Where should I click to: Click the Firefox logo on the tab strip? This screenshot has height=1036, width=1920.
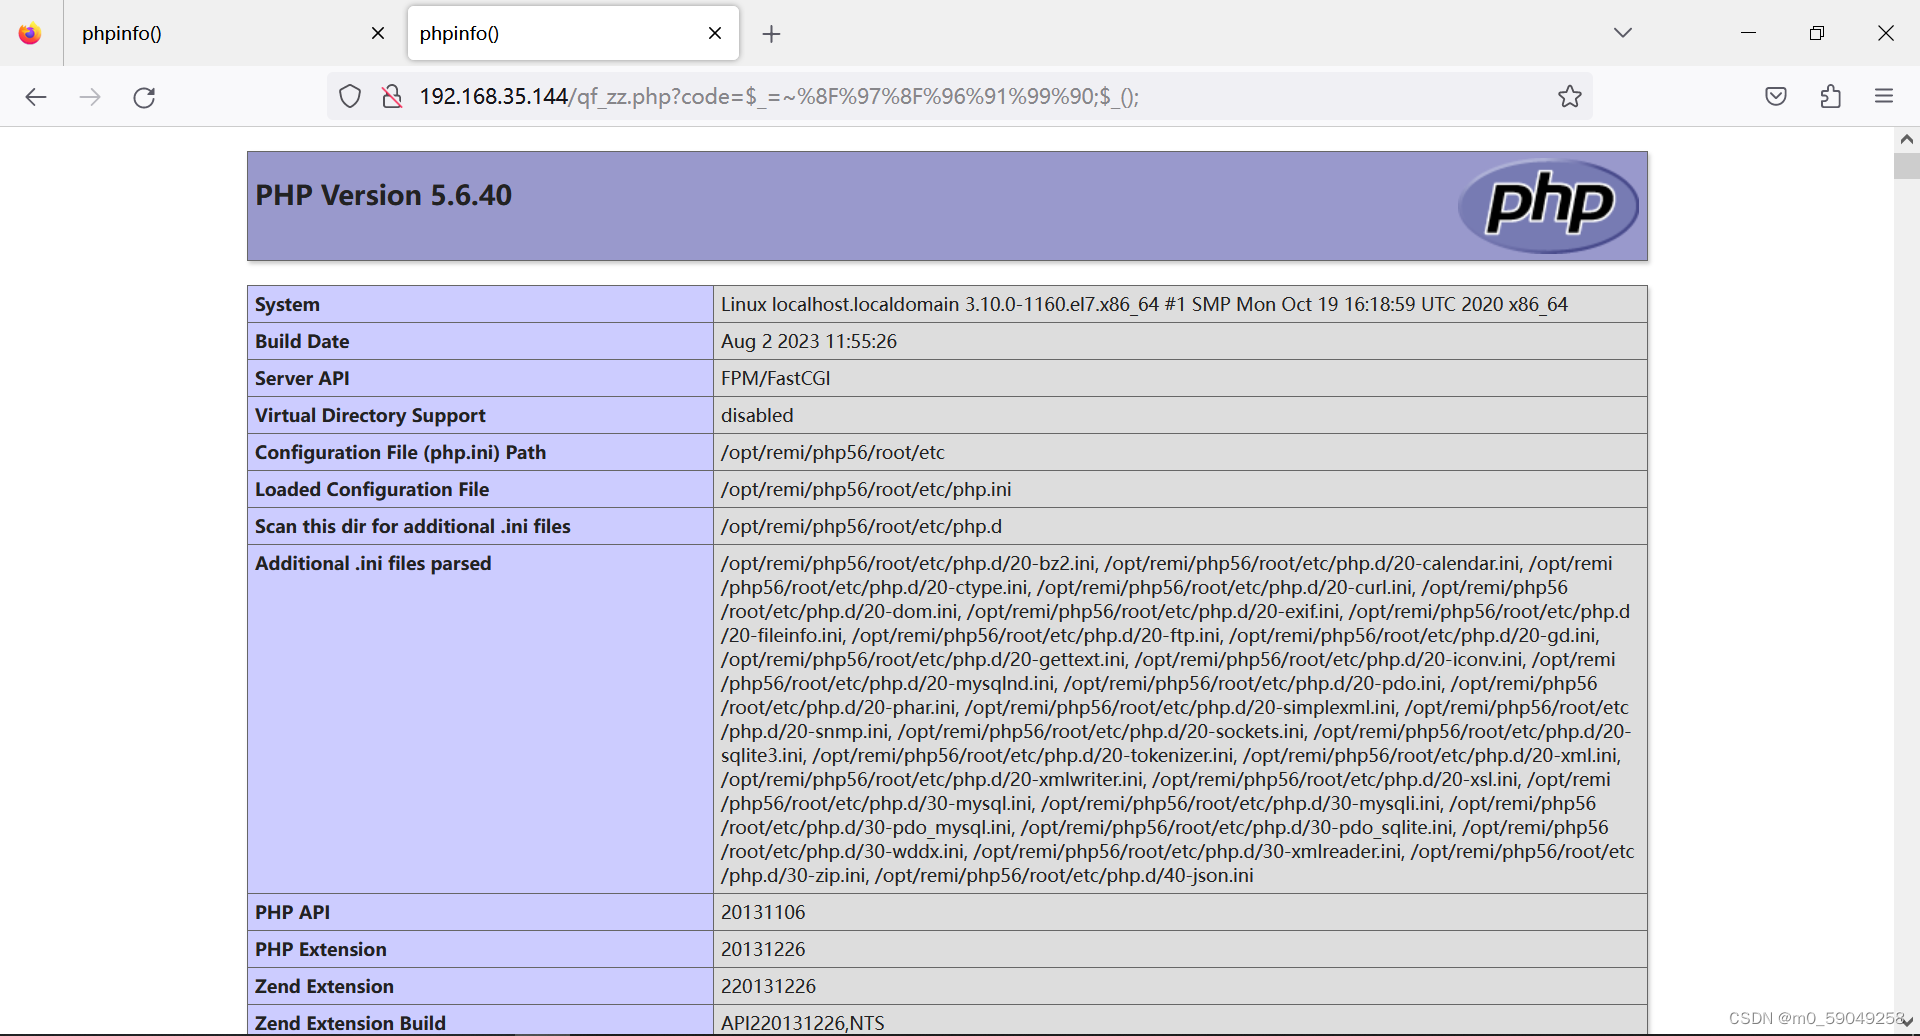pos(29,32)
